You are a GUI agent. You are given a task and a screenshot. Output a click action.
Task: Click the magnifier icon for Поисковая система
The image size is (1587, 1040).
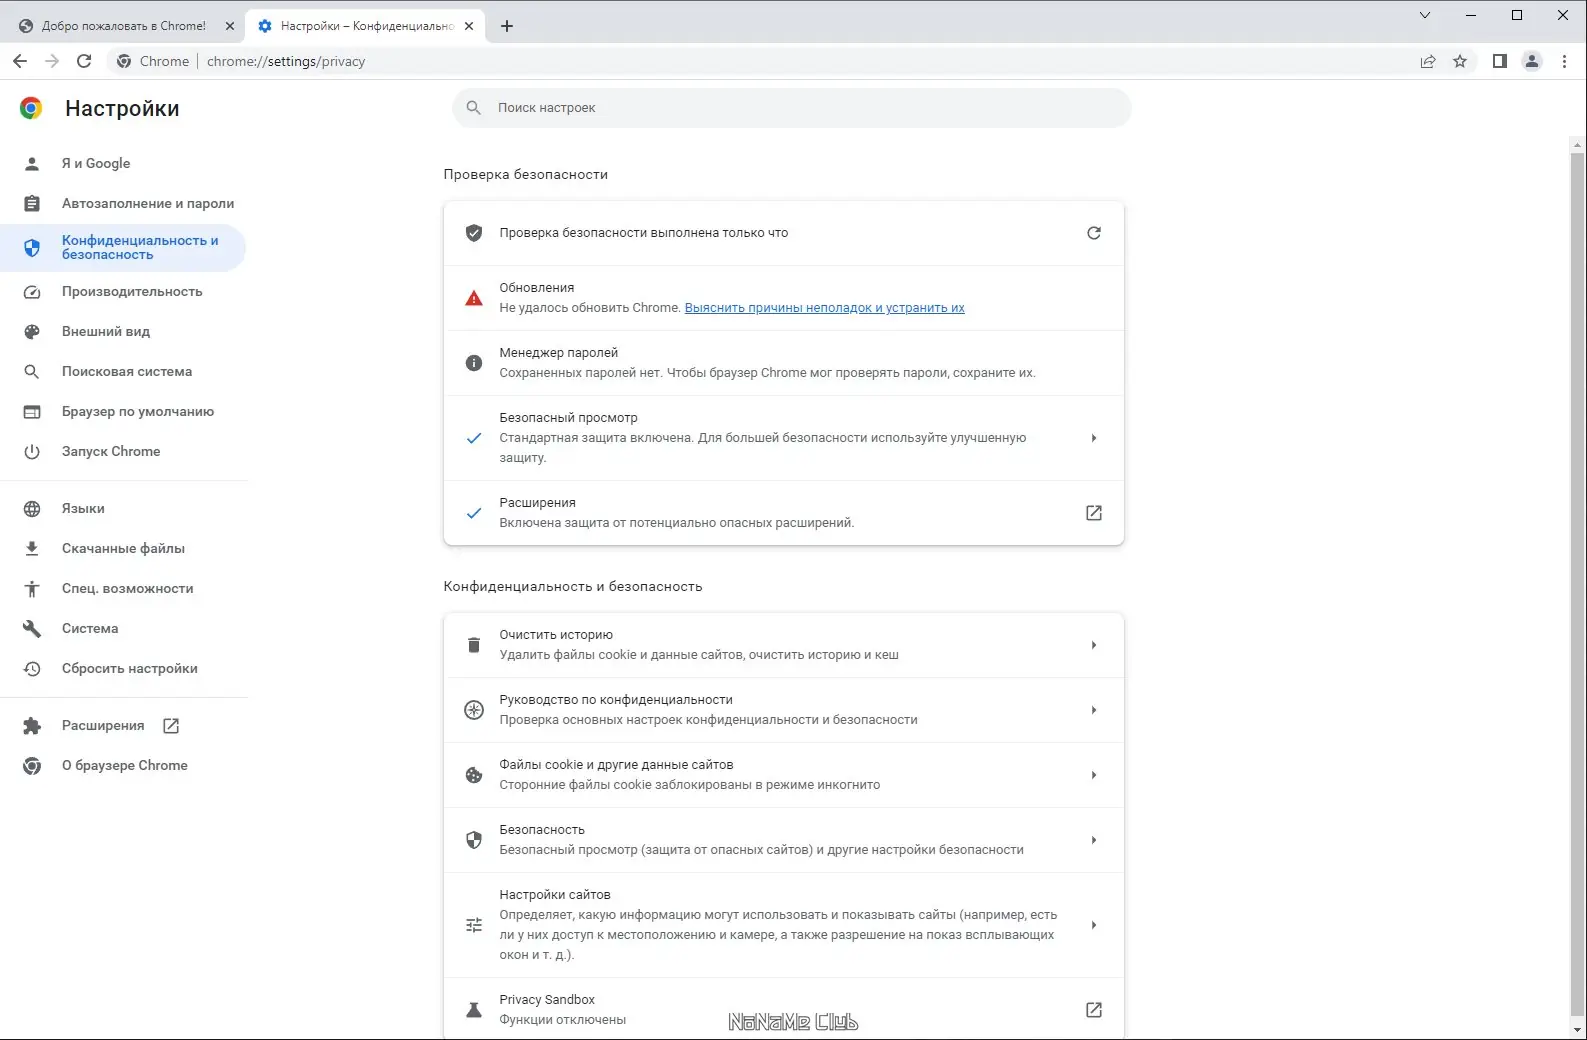[x=32, y=372]
